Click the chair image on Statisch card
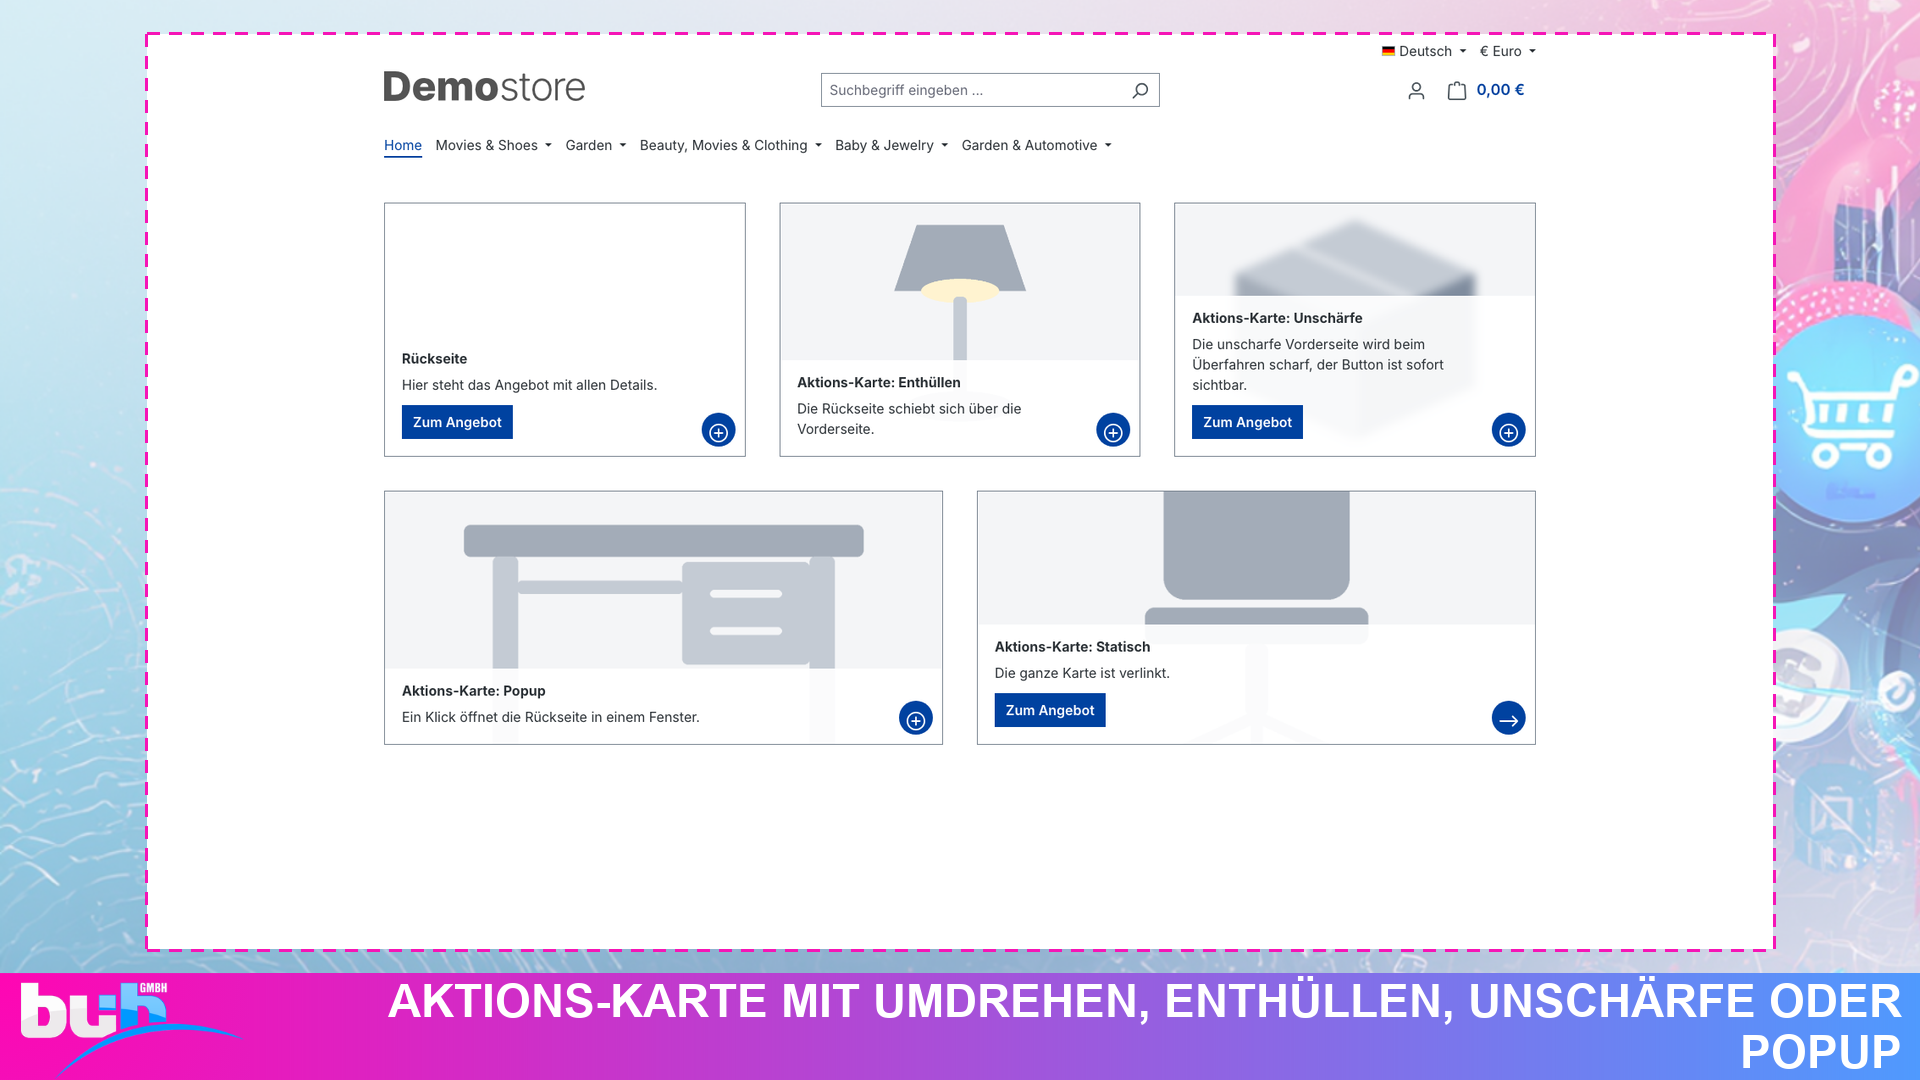This screenshot has height=1080, width=1920. (1256, 558)
